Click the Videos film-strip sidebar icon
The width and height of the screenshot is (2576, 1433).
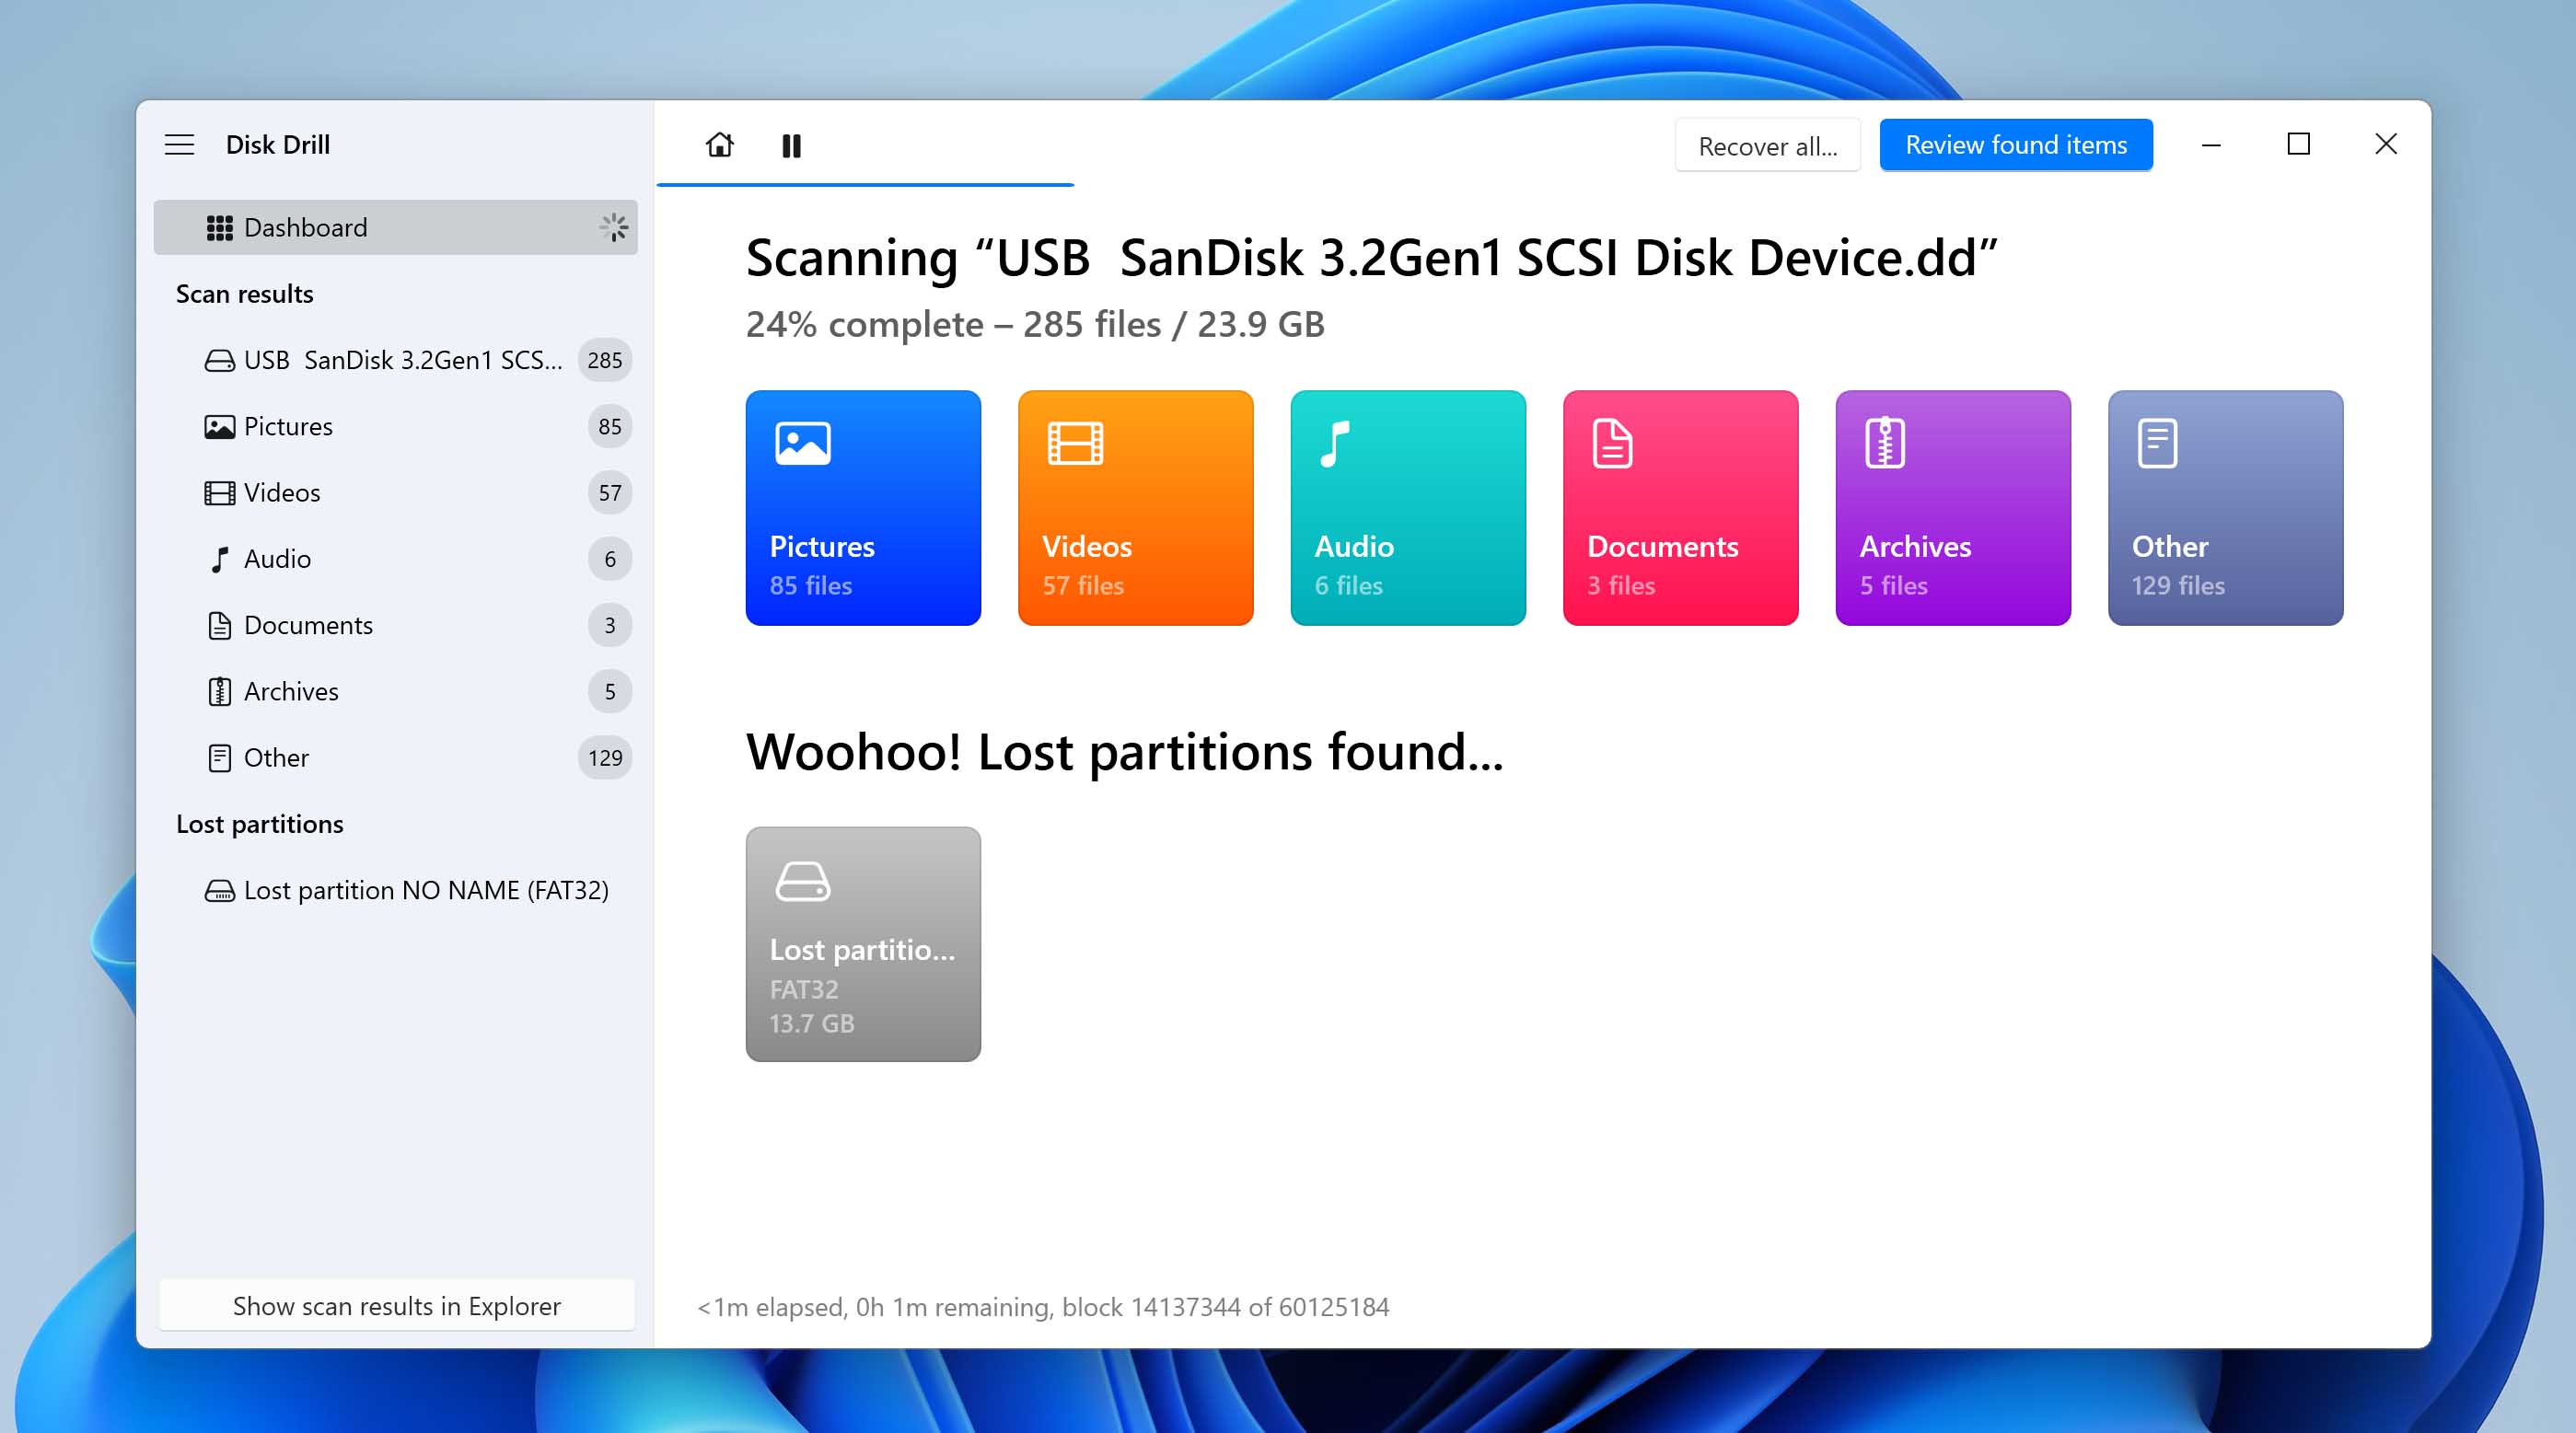point(219,493)
